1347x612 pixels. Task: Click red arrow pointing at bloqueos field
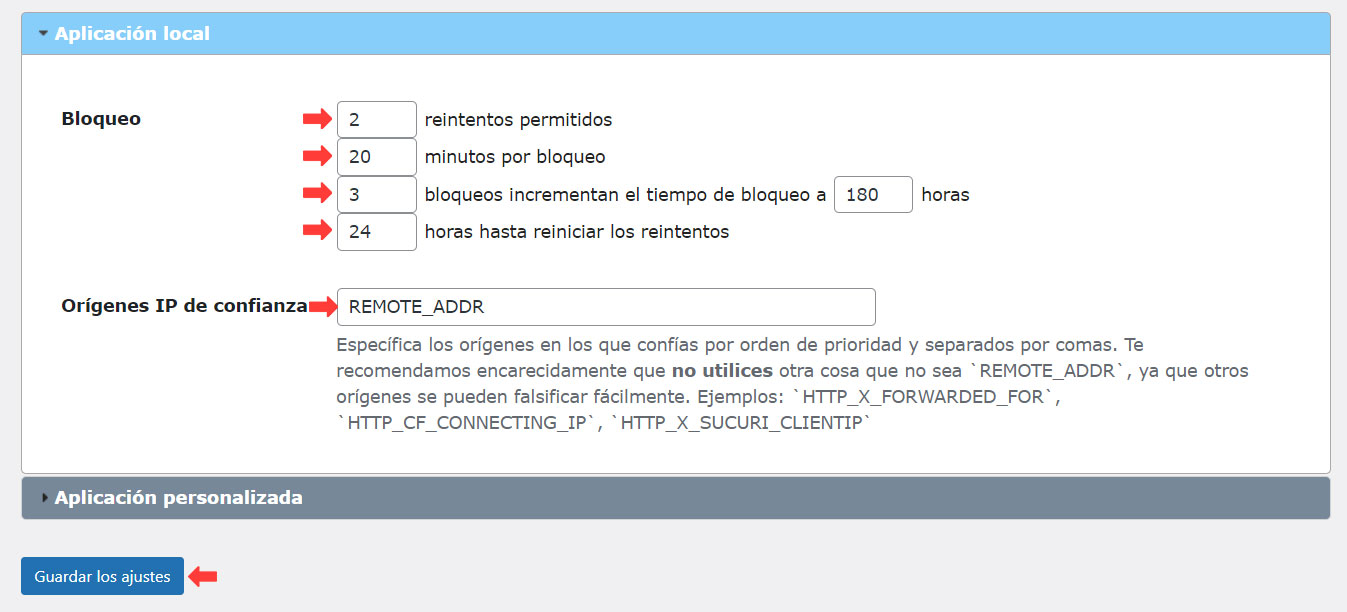[x=317, y=194]
